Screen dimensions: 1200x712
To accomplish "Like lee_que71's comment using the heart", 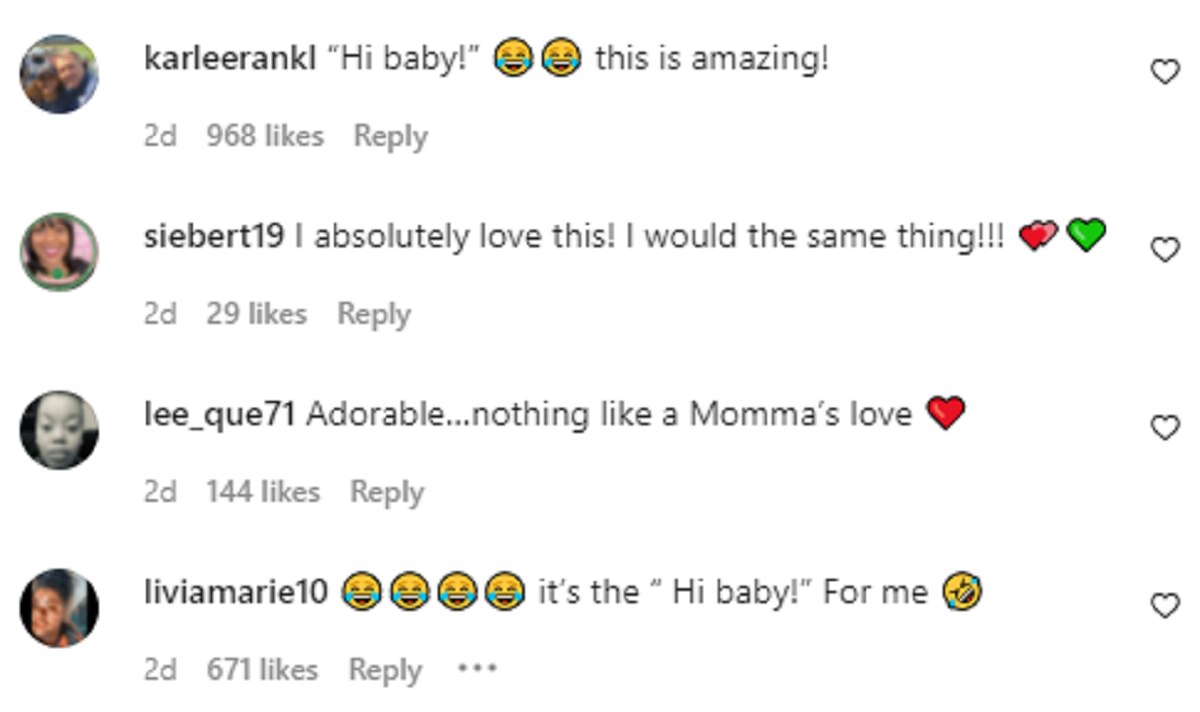I will point(1164,428).
